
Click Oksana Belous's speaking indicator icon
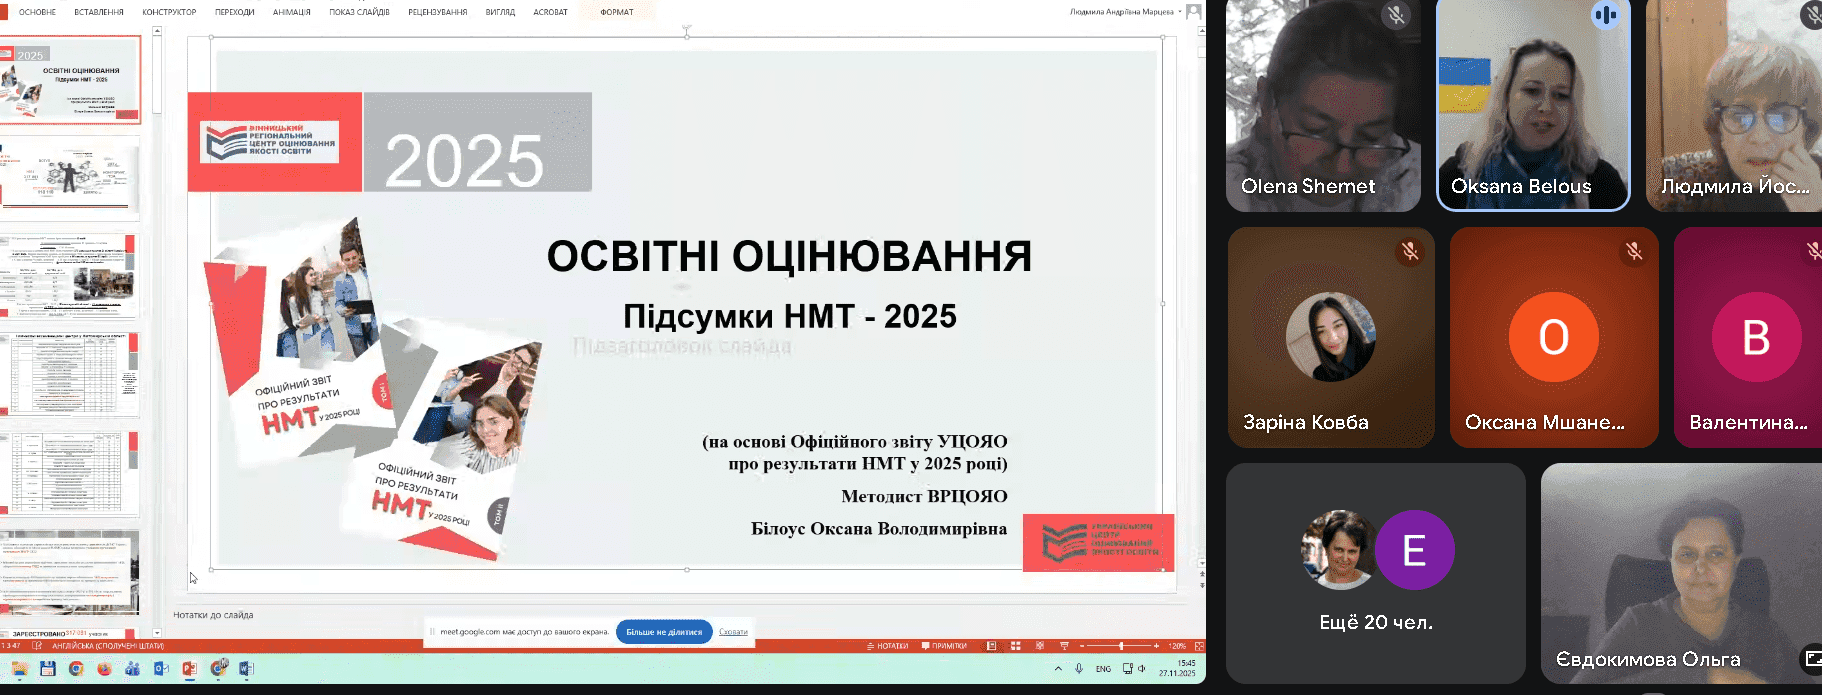pyautogui.click(x=1606, y=15)
